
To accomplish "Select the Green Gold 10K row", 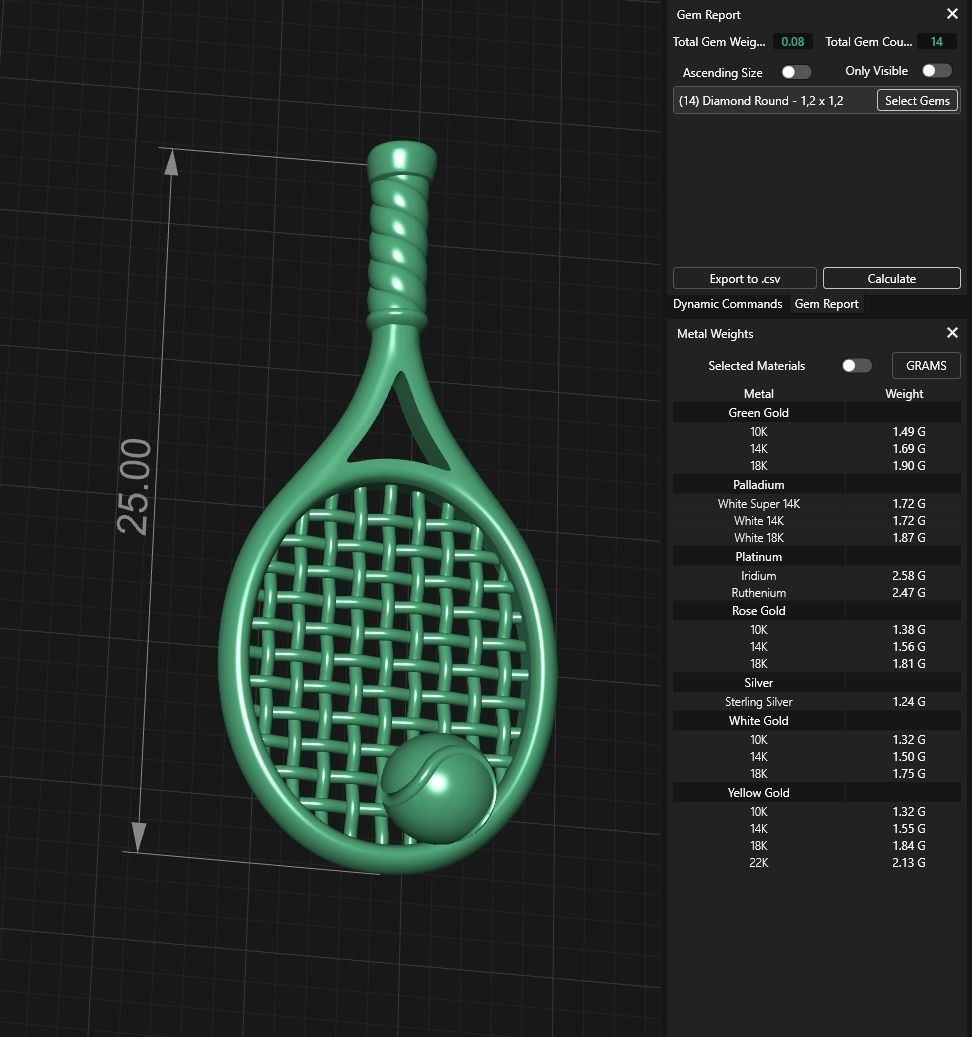I will [x=817, y=432].
